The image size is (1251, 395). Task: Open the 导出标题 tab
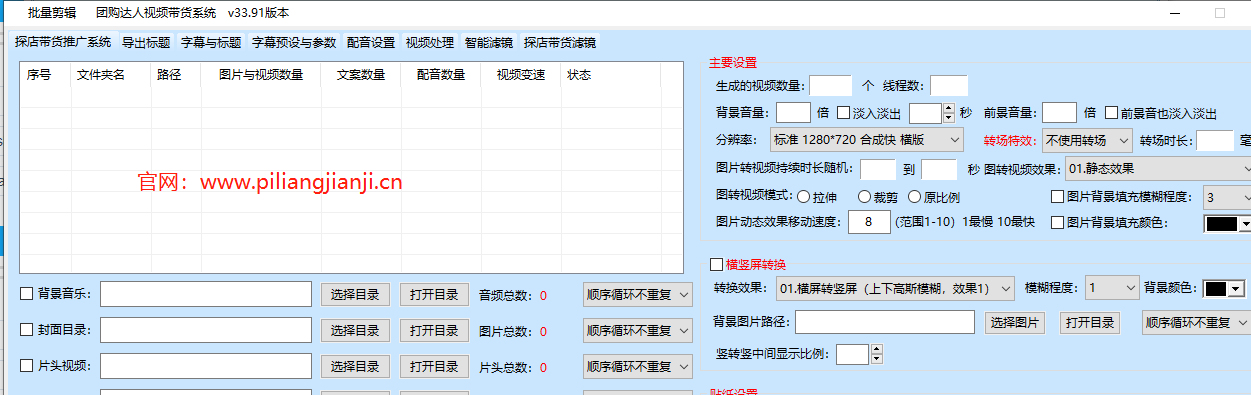tap(146, 43)
